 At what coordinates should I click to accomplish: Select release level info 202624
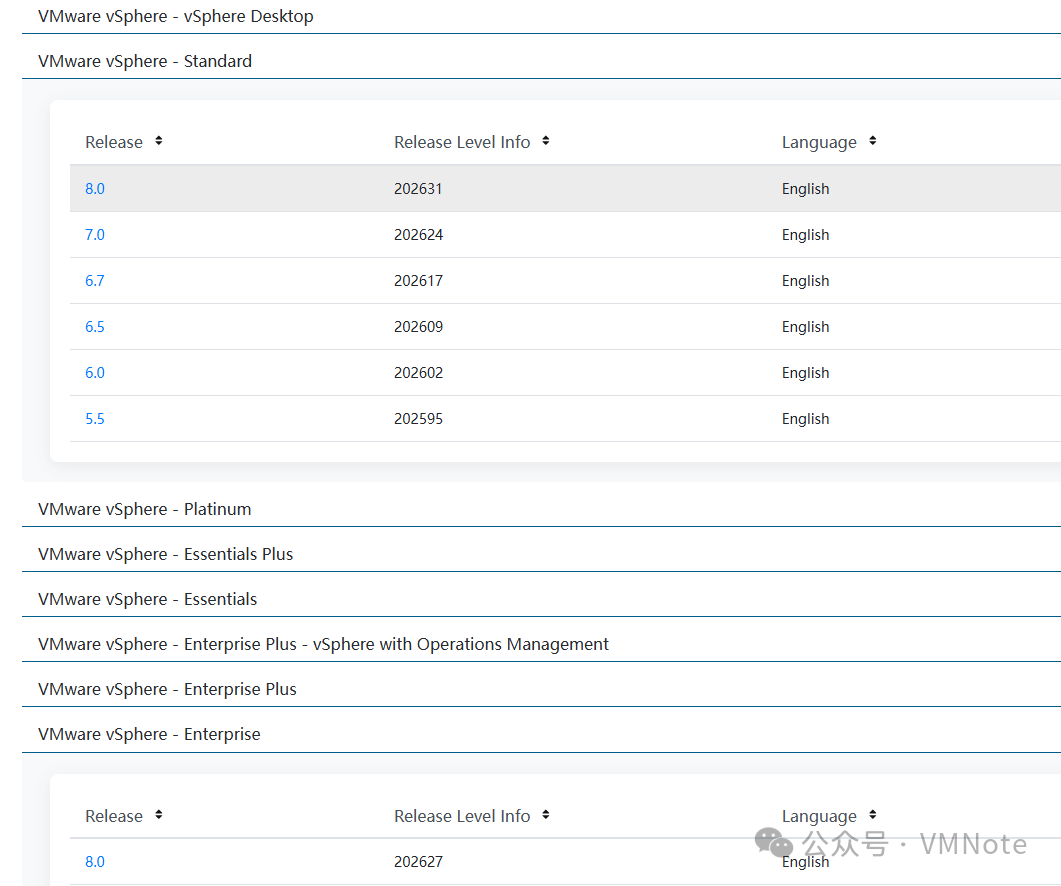(x=418, y=235)
